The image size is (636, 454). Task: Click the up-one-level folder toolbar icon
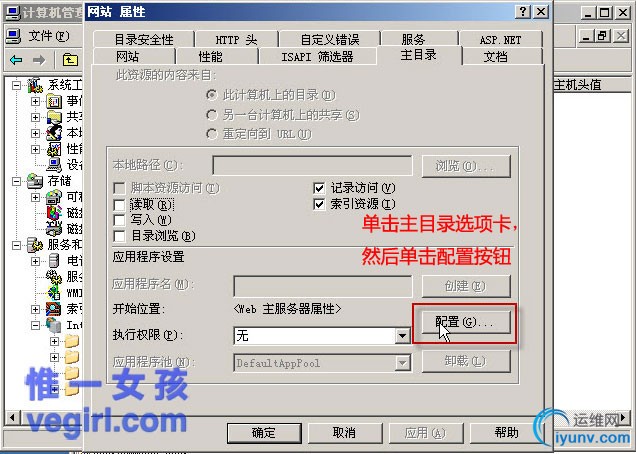tap(70, 60)
